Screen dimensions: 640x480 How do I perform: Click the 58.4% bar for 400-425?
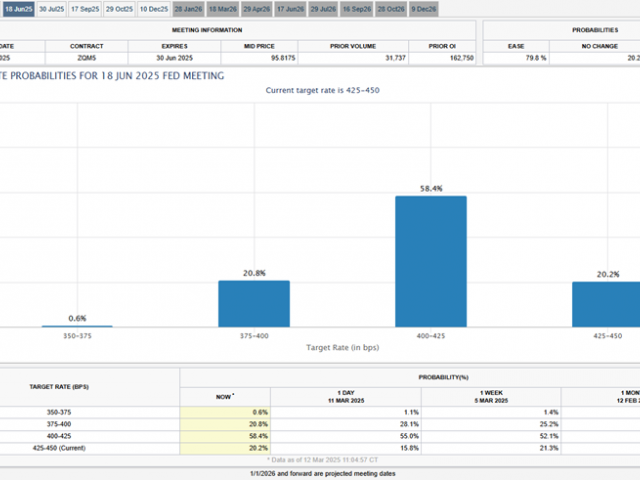point(431,261)
